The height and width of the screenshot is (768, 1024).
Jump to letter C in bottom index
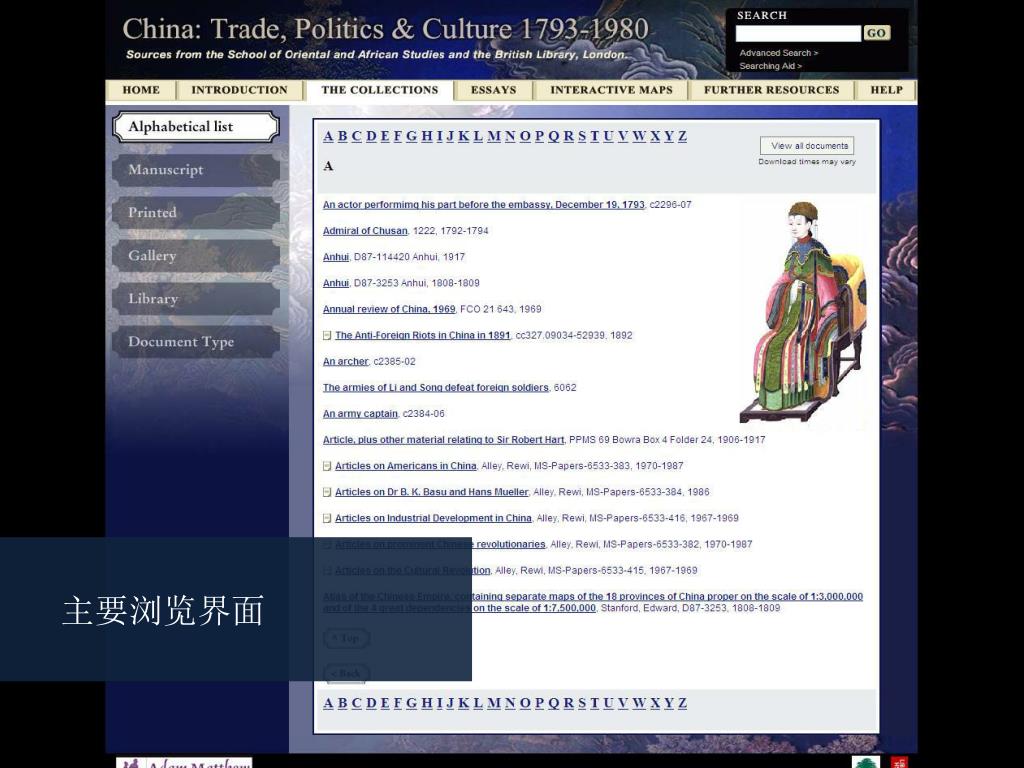[357, 703]
